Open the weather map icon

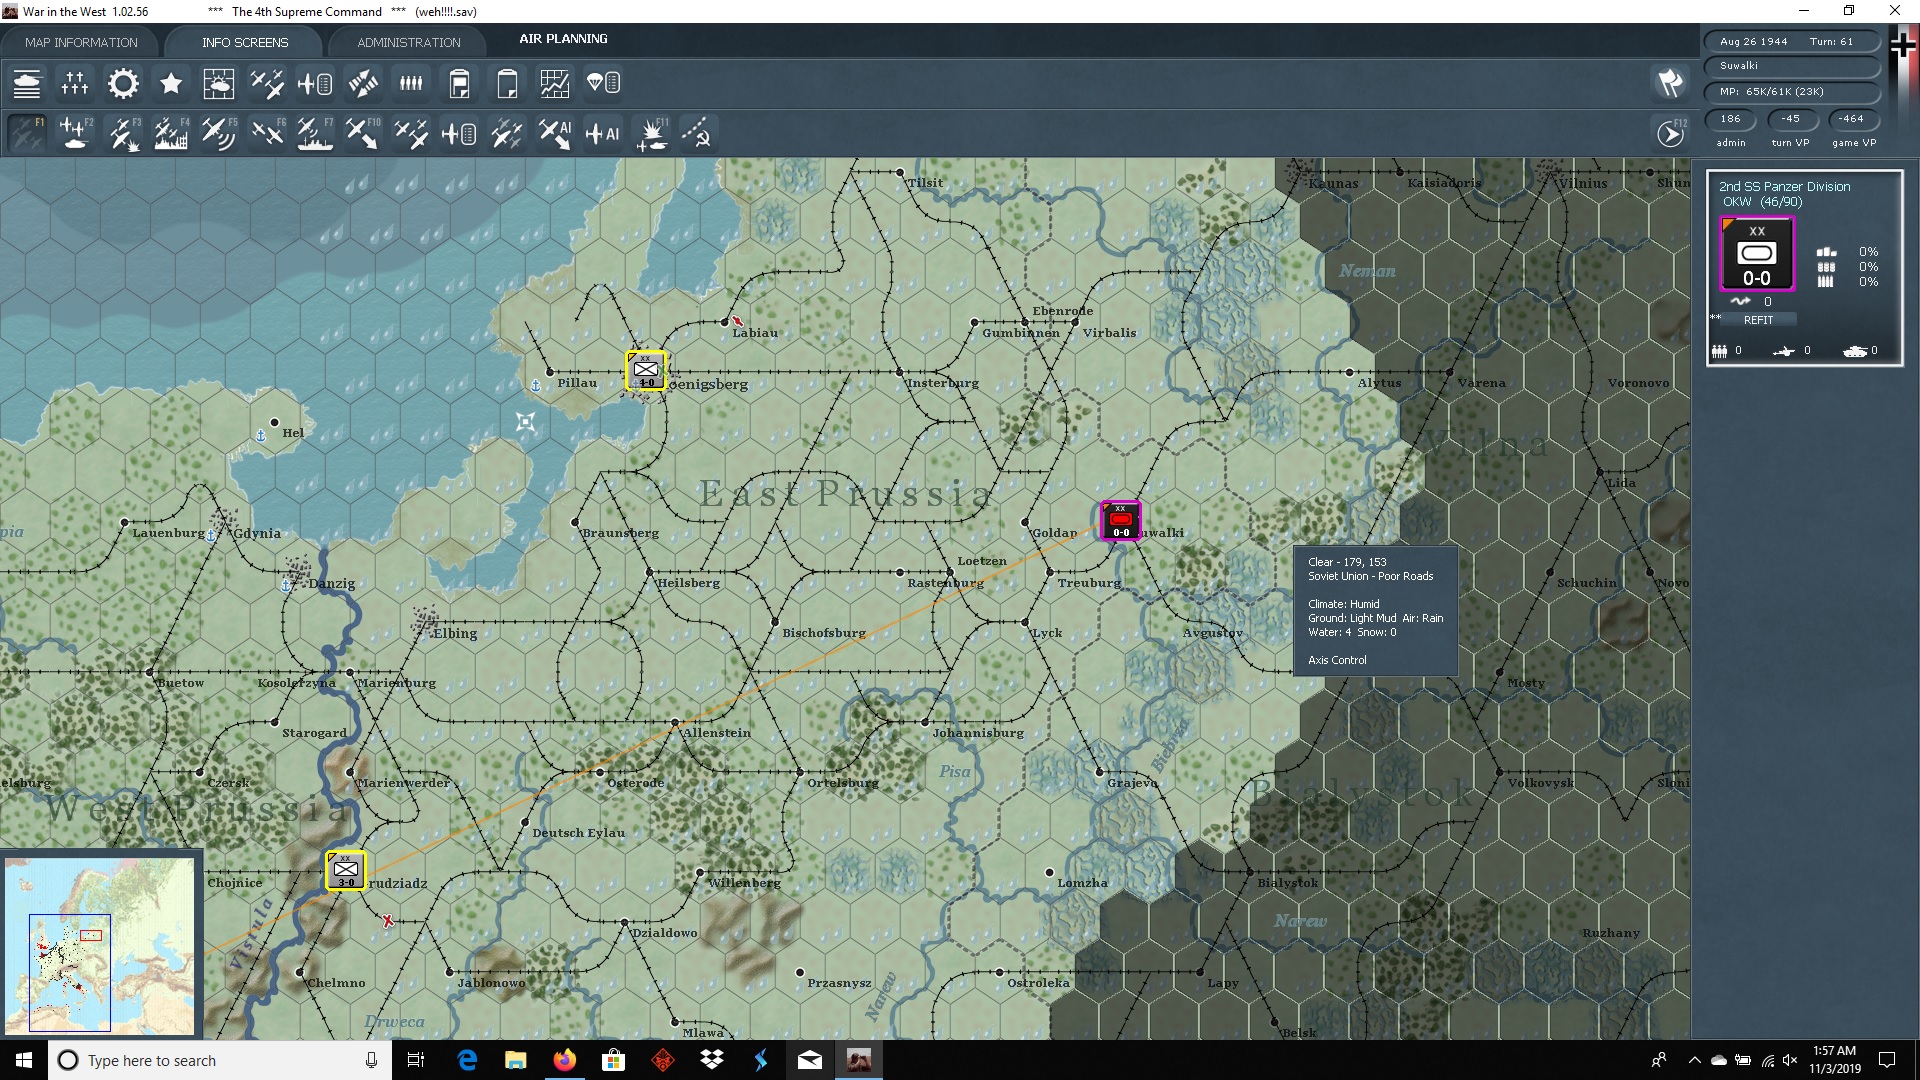pyautogui.click(x=219, y=84)
